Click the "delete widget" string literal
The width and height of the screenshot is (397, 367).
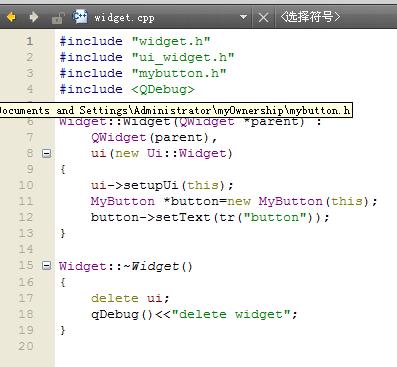tap(231, 314)
